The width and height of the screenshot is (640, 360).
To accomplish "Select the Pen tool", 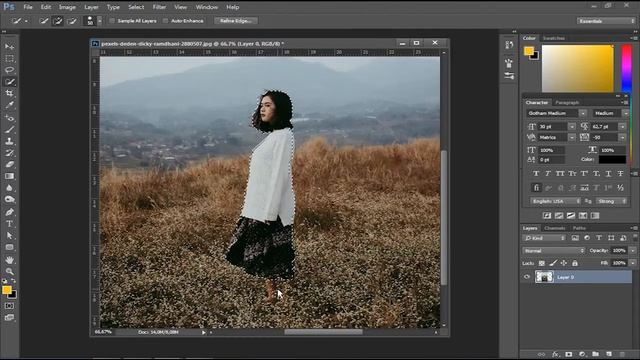I will (x=9, y=212).
